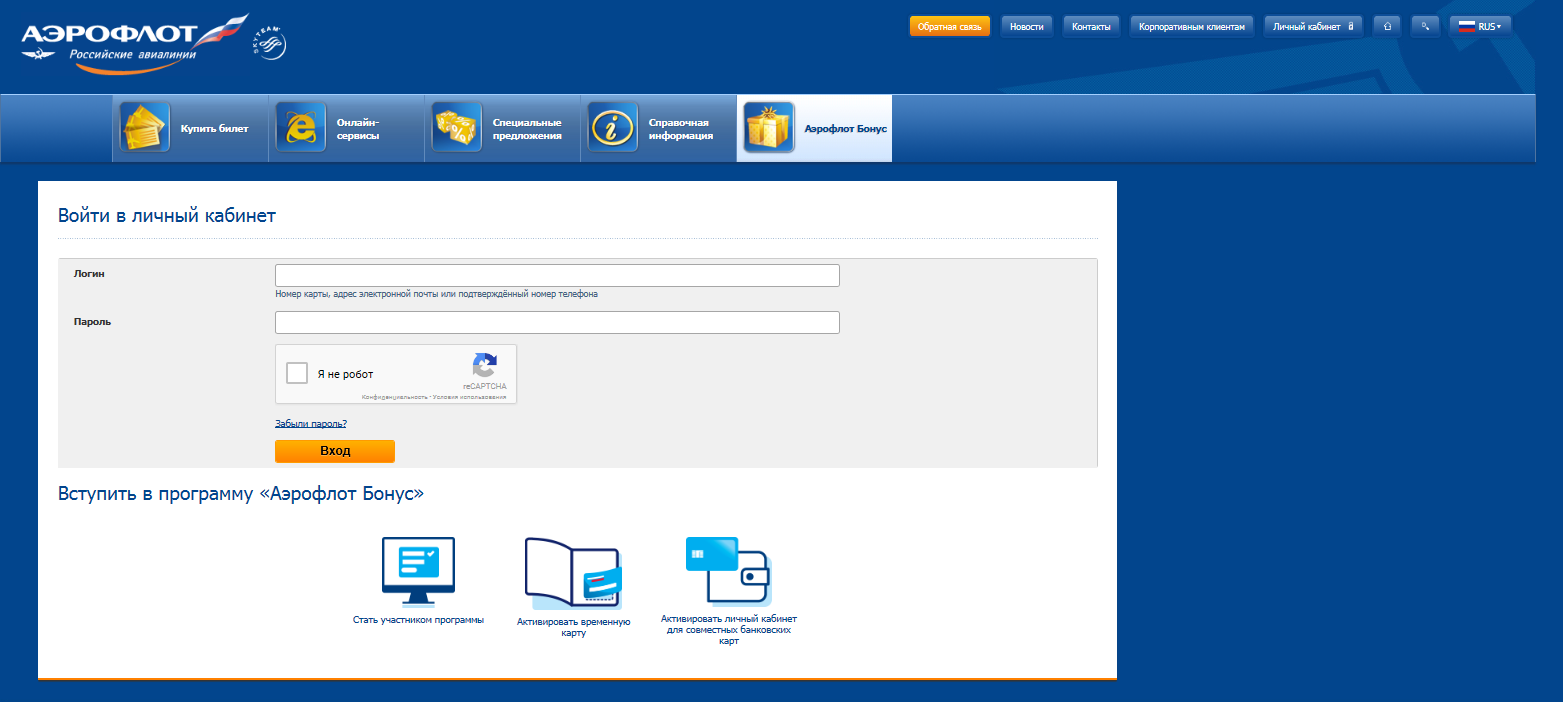
Task: Click Активировать временную карту link
Action: [573, 627]
